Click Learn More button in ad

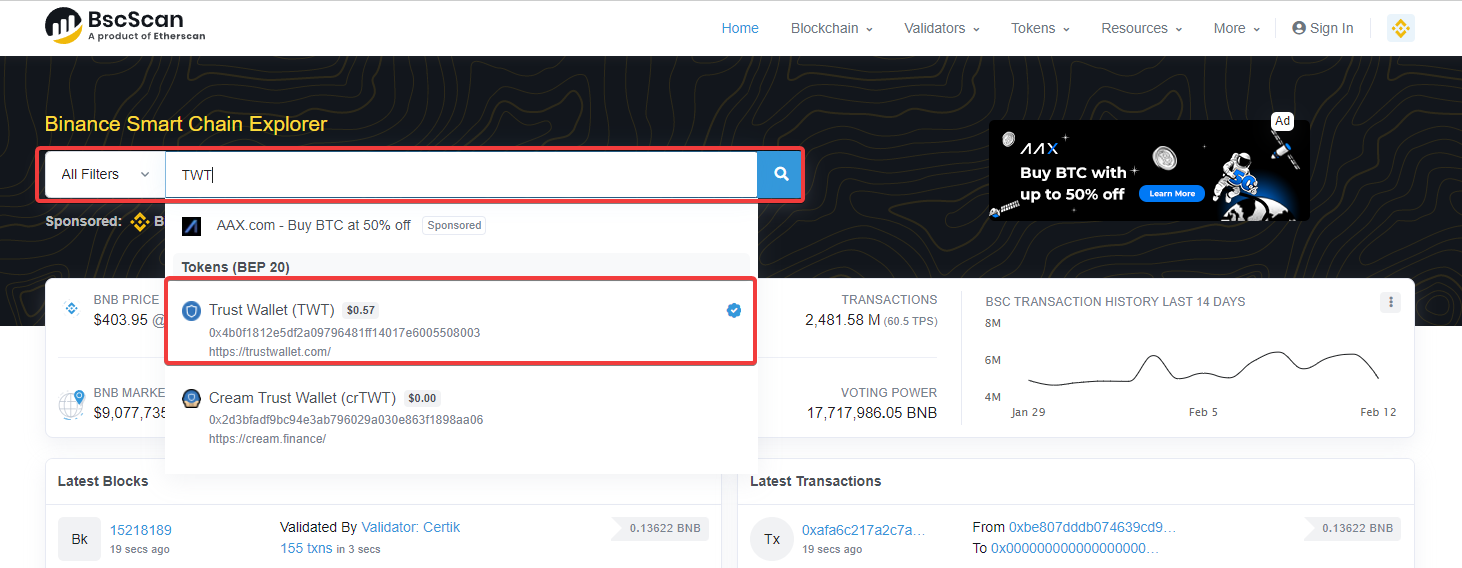click(x=1172, y=193)
